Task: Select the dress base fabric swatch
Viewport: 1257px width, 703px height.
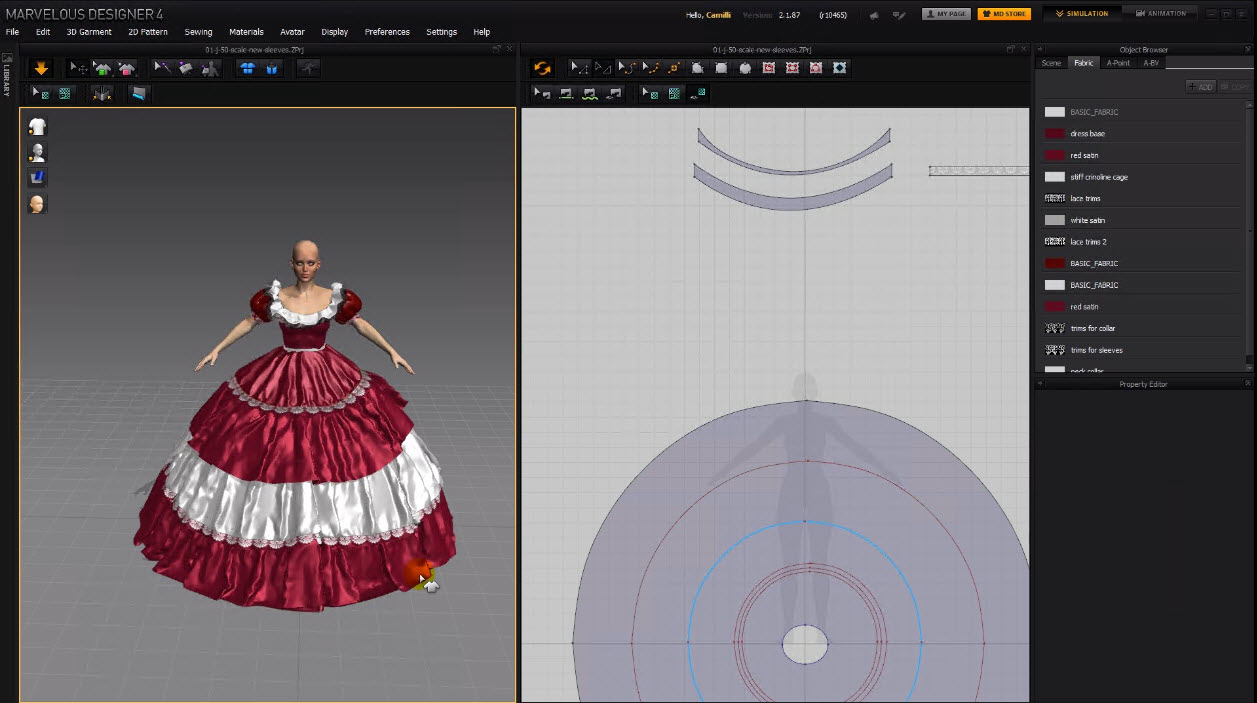Action: [x=1054, y=133]
